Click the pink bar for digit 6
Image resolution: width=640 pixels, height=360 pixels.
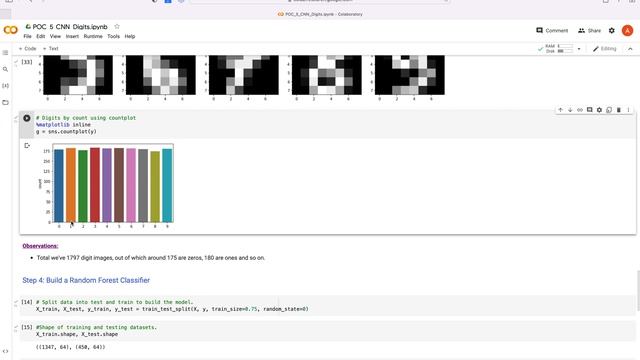131,185
